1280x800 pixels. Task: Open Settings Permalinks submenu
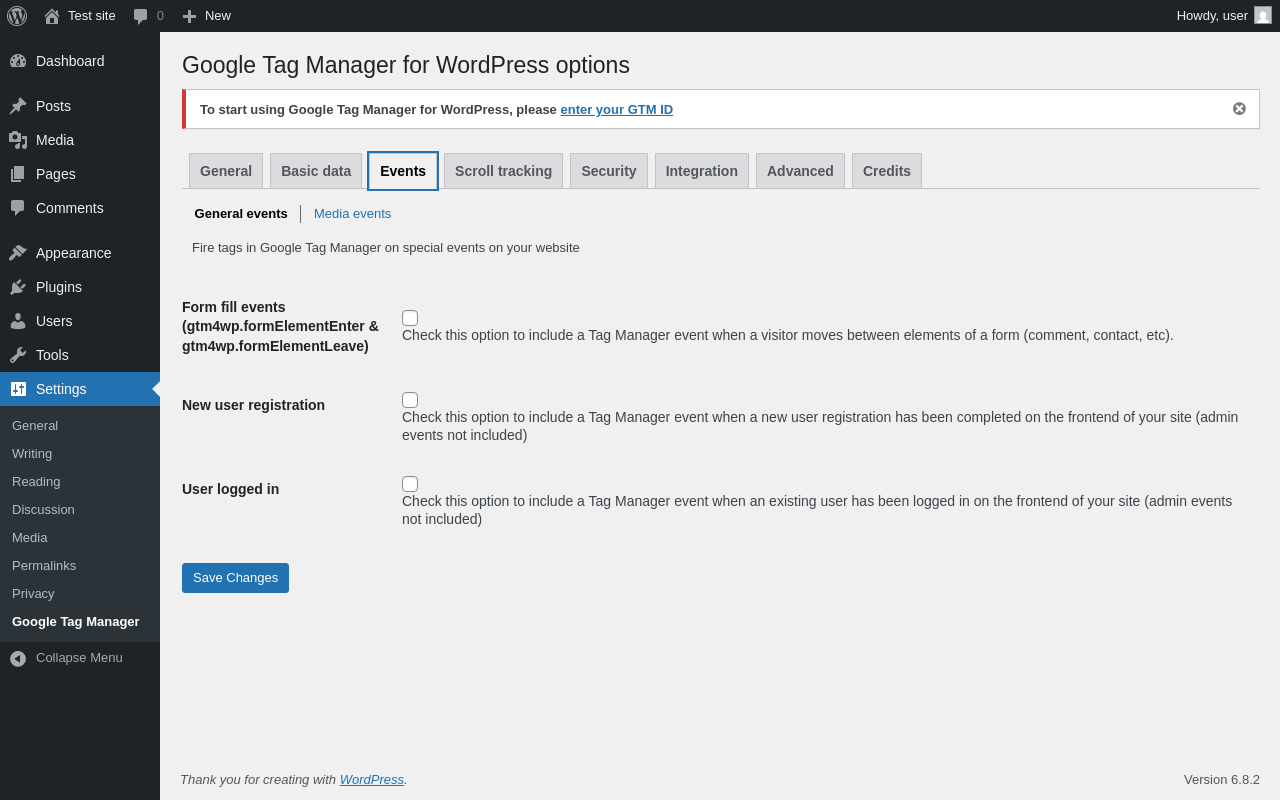pyautogui.click(x=44, y=566)
